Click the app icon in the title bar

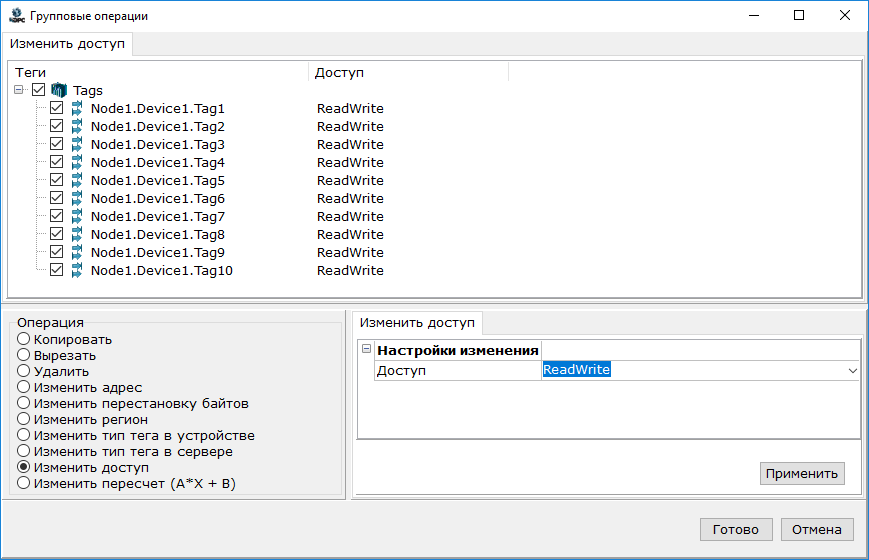pos(15,15)
